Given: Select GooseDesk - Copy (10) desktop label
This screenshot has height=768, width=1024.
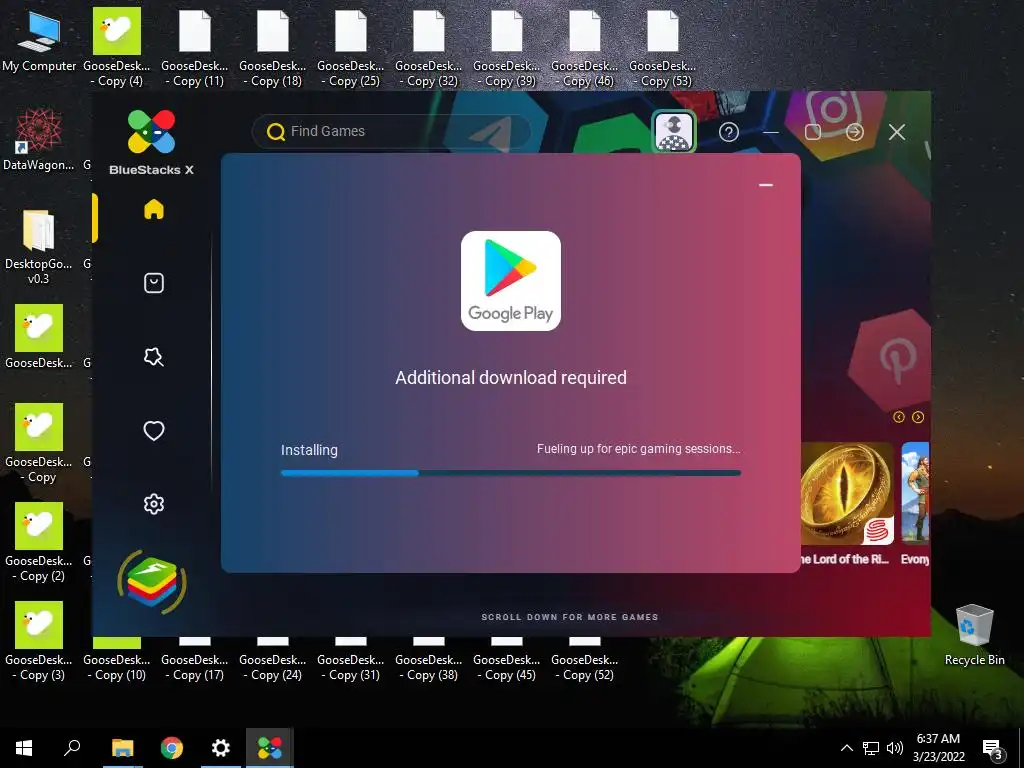Looking at the screenshot, I should [x=117, y=667].
